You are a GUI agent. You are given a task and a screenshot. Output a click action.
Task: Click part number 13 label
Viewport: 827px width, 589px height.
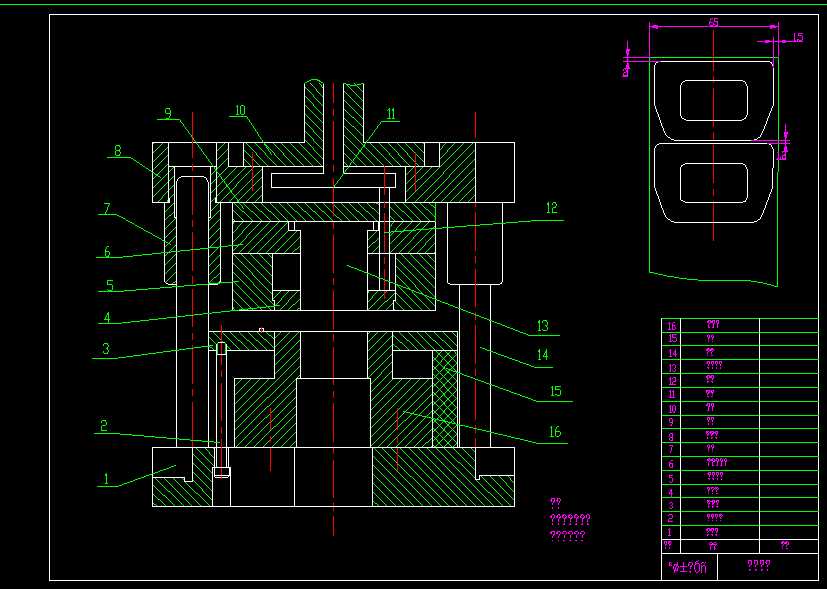(x=543, y=326)
